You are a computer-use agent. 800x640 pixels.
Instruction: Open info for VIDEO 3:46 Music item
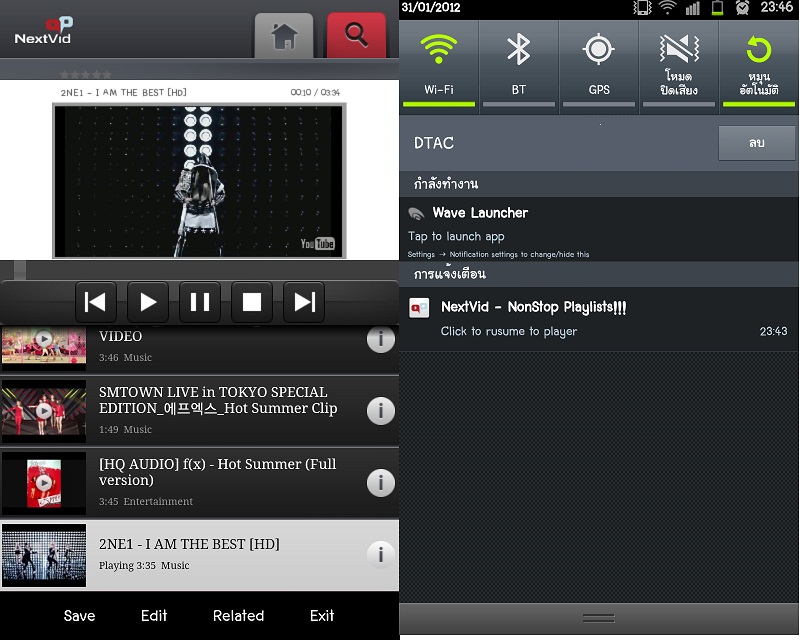pos(381,339)
